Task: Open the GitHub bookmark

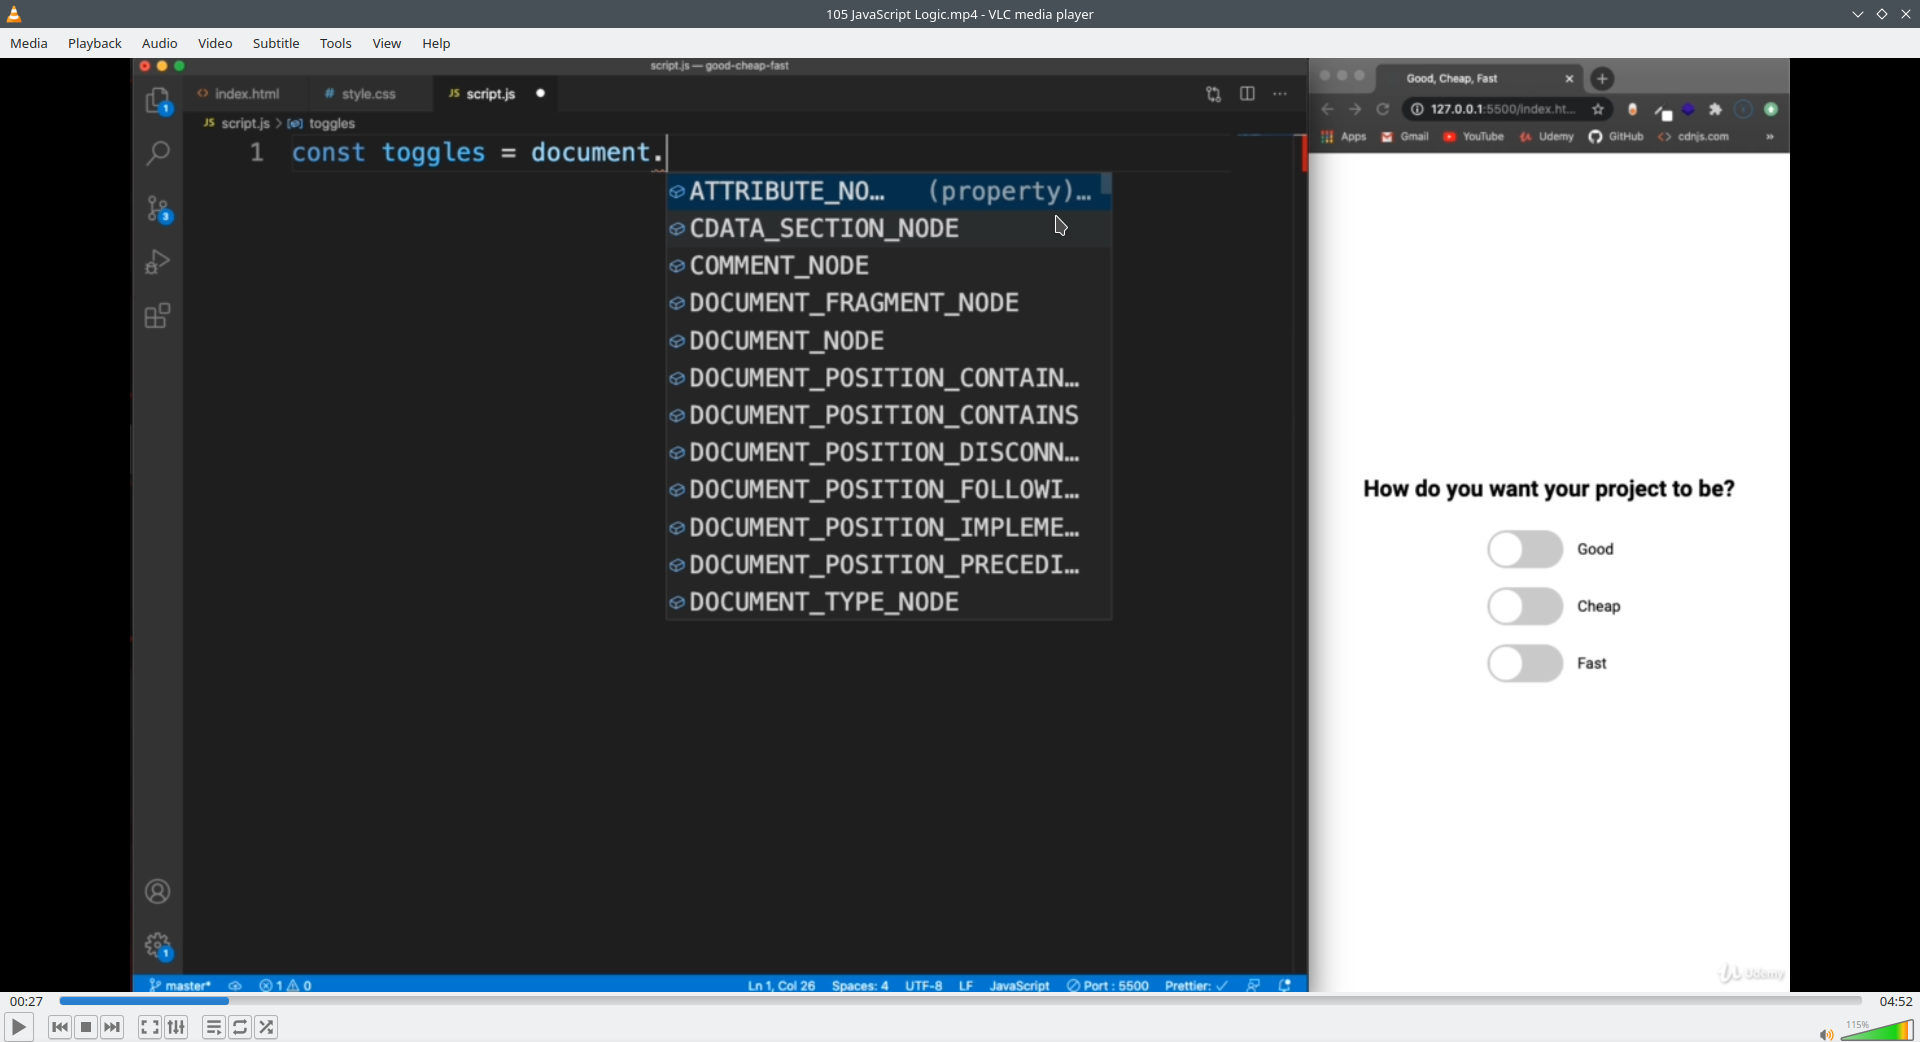Action: pos(1616,137)
